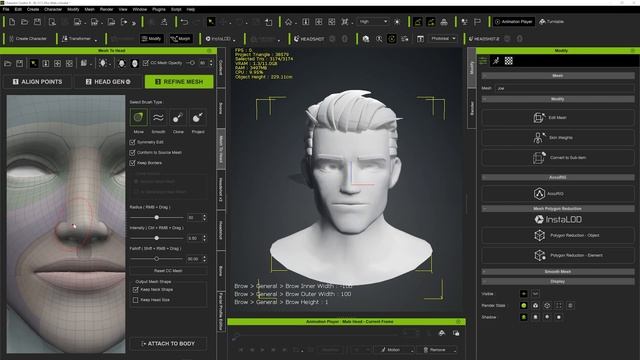This screenshot has height=360, width=640.
Task: Select the first Render State icon
Action: [524, 305]
